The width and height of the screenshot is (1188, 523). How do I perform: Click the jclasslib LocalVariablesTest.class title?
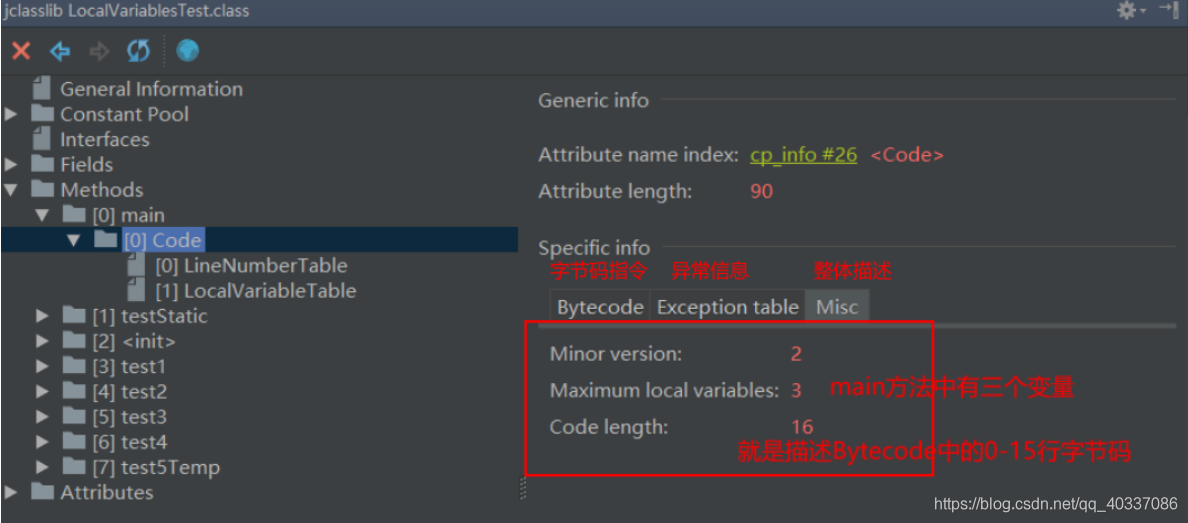tap(126, 11)
